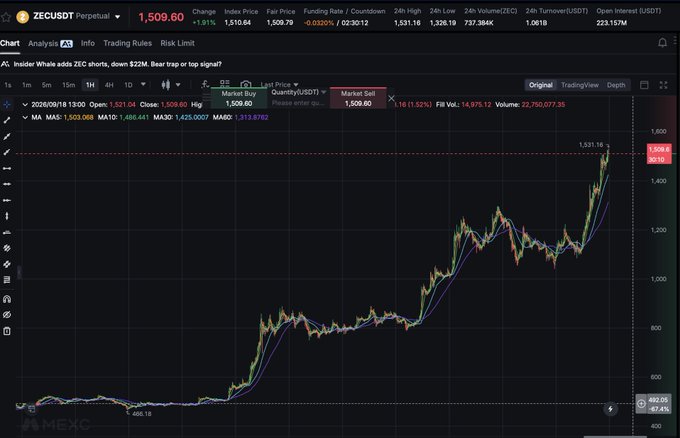Expand more timeframe options arrow
Viewport: 680px width, 438px height.
pyautogui.click(x=143, y=85)
